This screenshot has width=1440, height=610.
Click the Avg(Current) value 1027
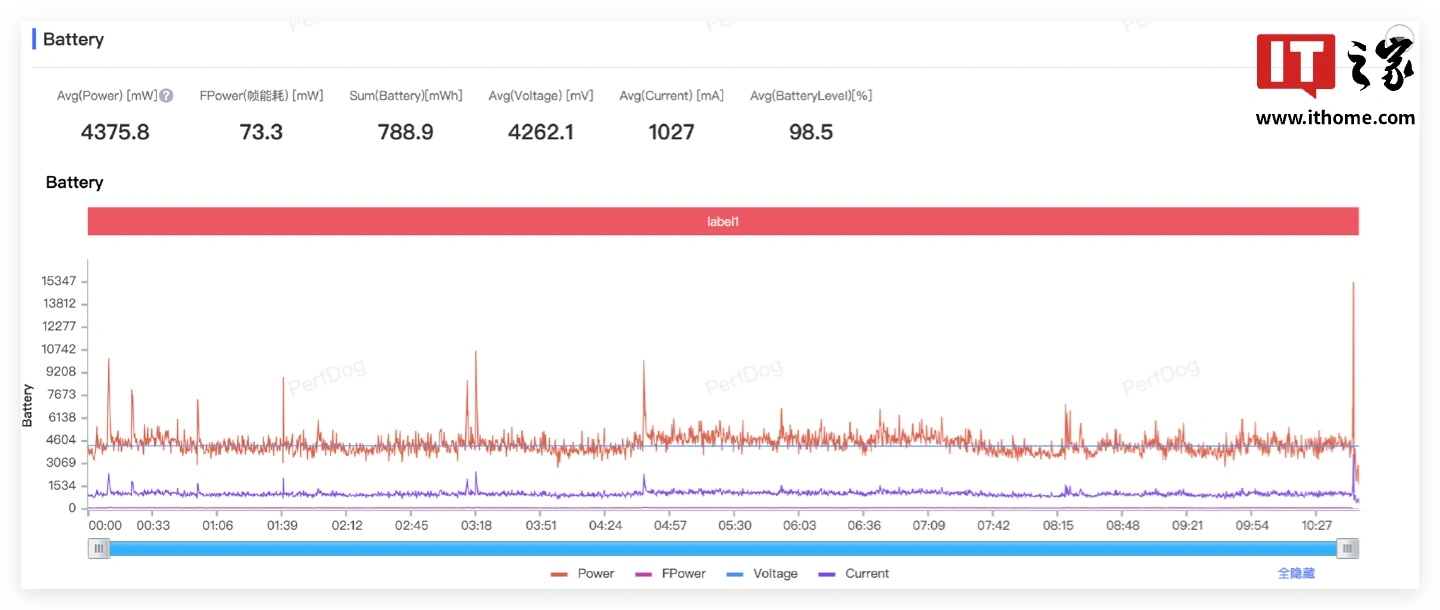pyautogui.click(x=671, y=132)
